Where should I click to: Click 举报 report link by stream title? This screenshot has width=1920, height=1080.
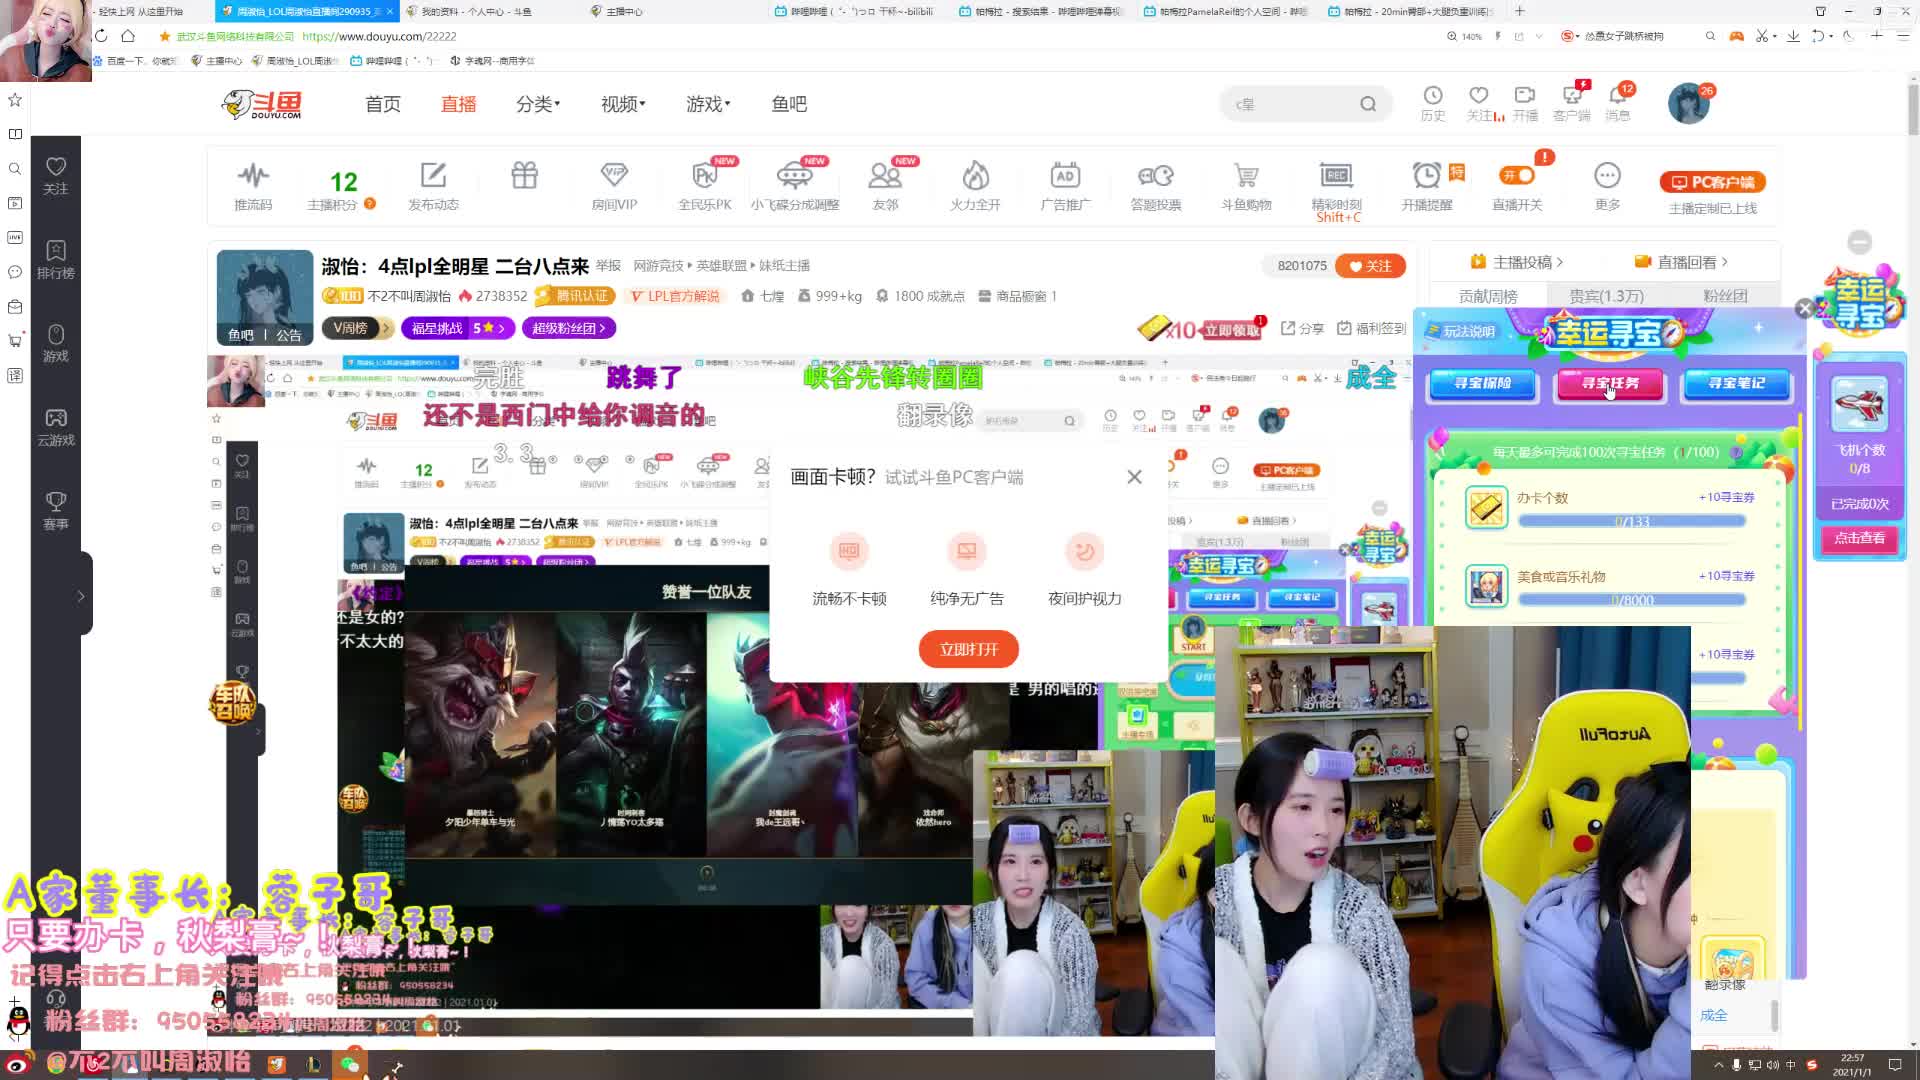608,266
